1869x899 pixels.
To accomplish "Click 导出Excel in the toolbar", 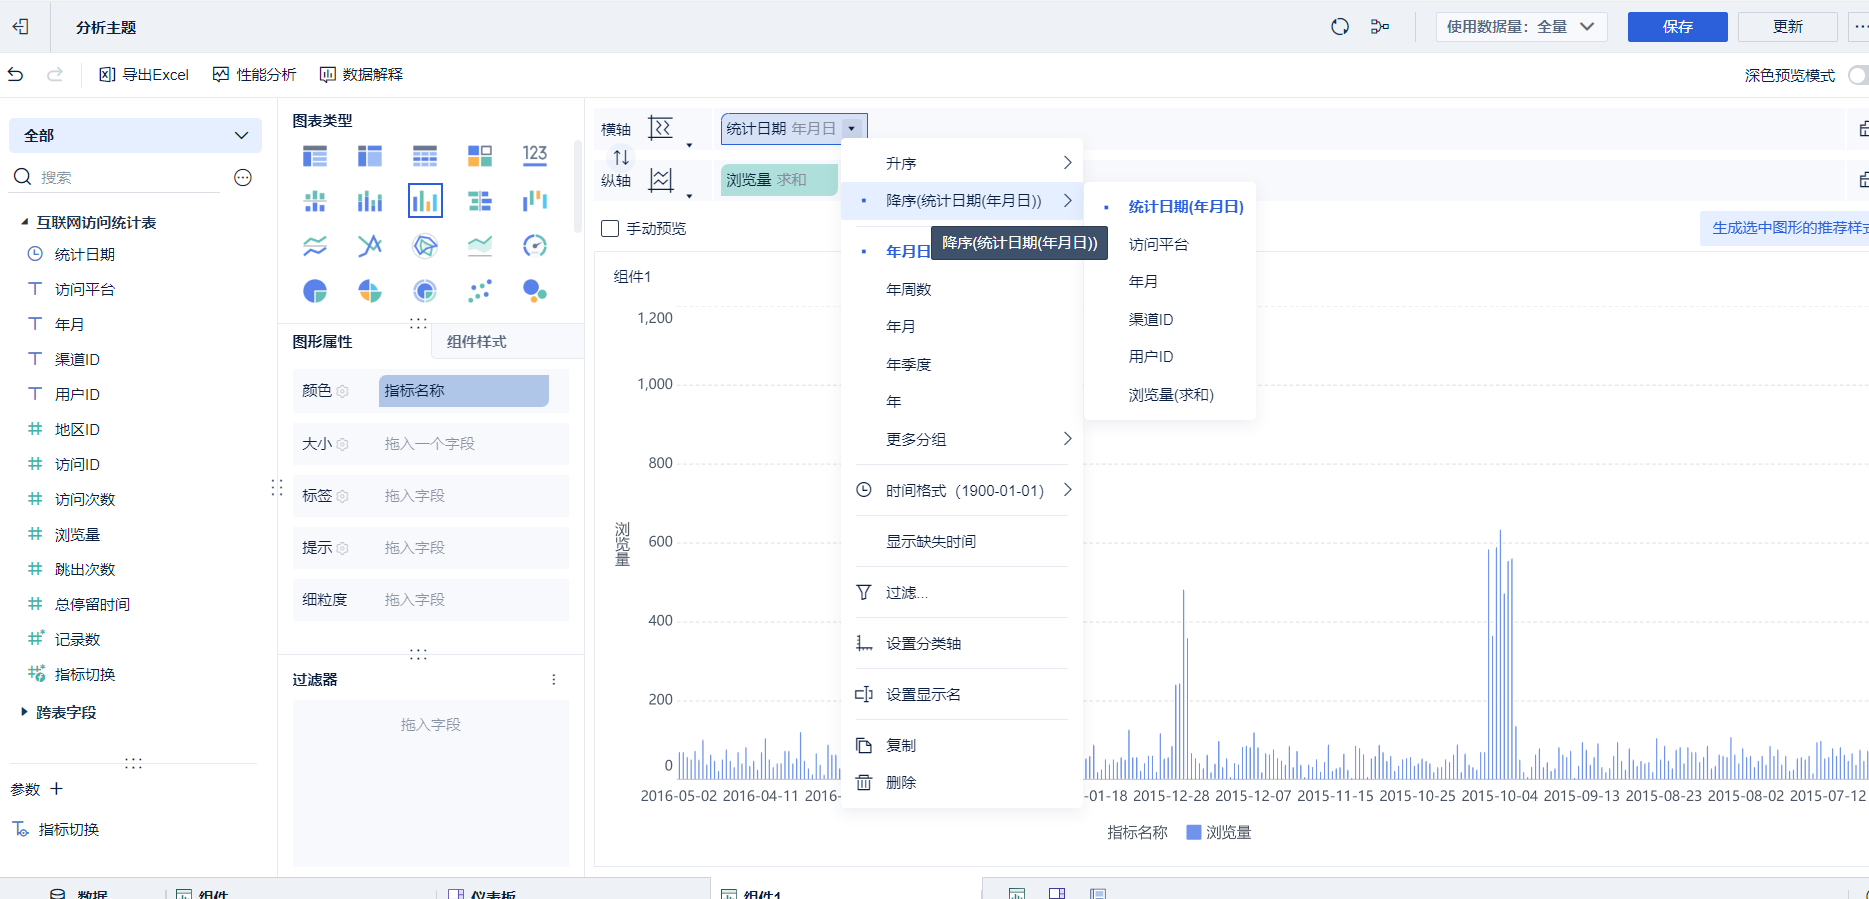I will coord(144,75).
